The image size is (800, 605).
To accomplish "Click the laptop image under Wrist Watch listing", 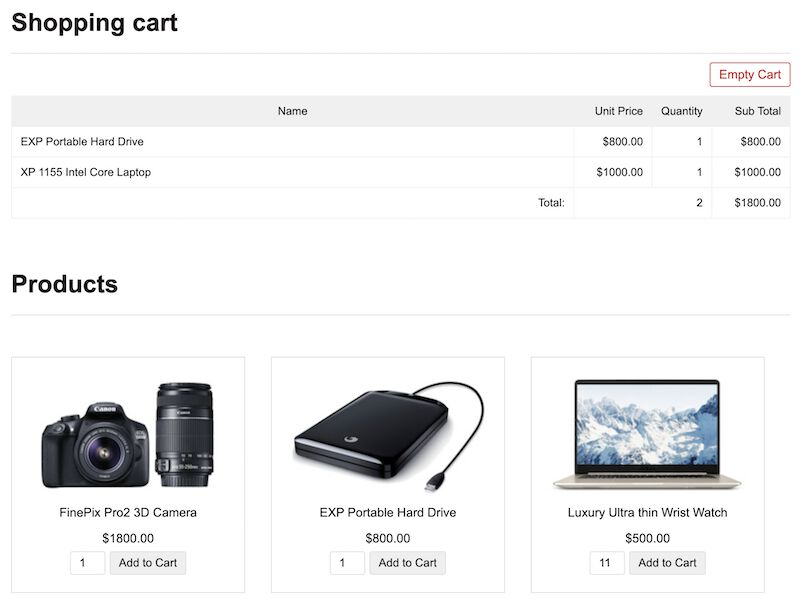I will [646, 435].
